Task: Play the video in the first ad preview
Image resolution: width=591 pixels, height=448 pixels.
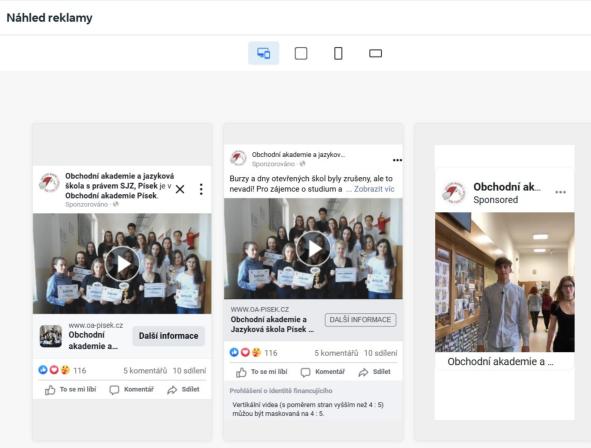Action: coord(122,264)
